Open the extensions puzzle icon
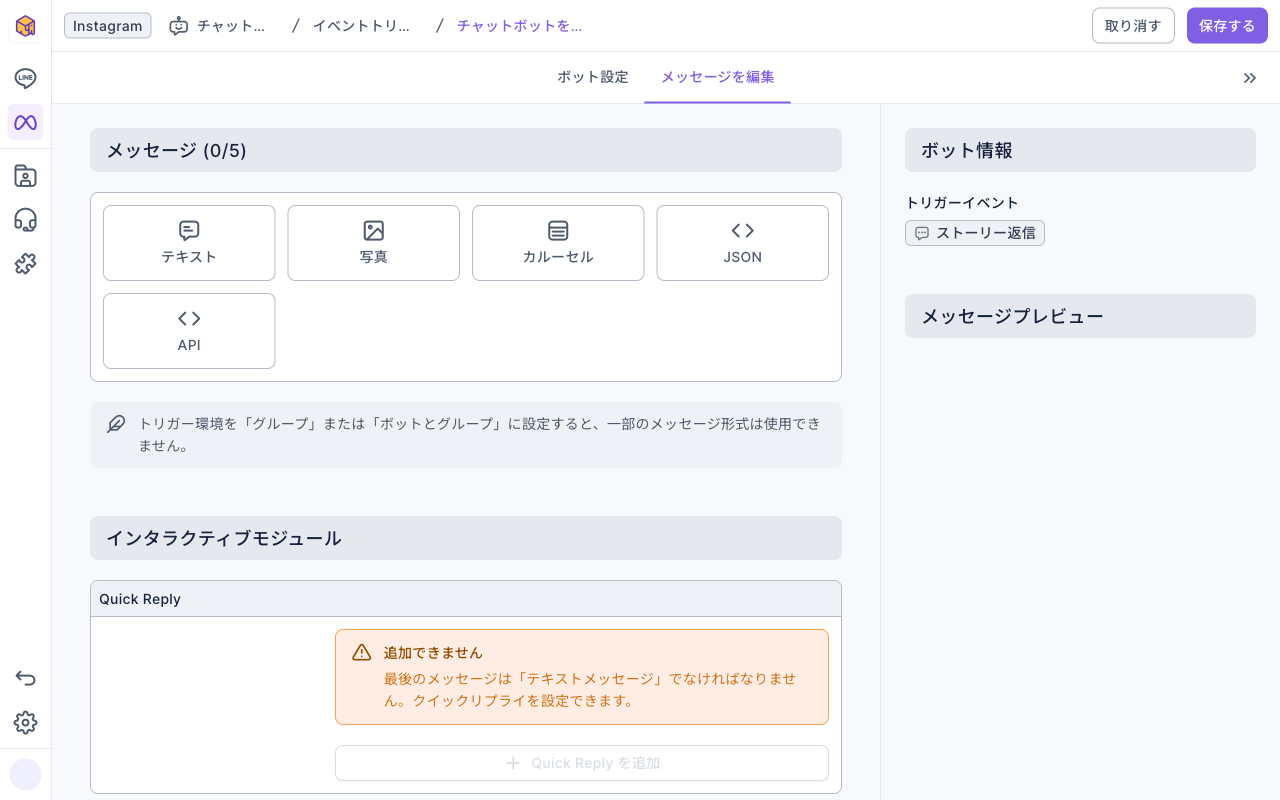Image resolution: width=1280 pixels, height=800 pixels. coord(25,264)
